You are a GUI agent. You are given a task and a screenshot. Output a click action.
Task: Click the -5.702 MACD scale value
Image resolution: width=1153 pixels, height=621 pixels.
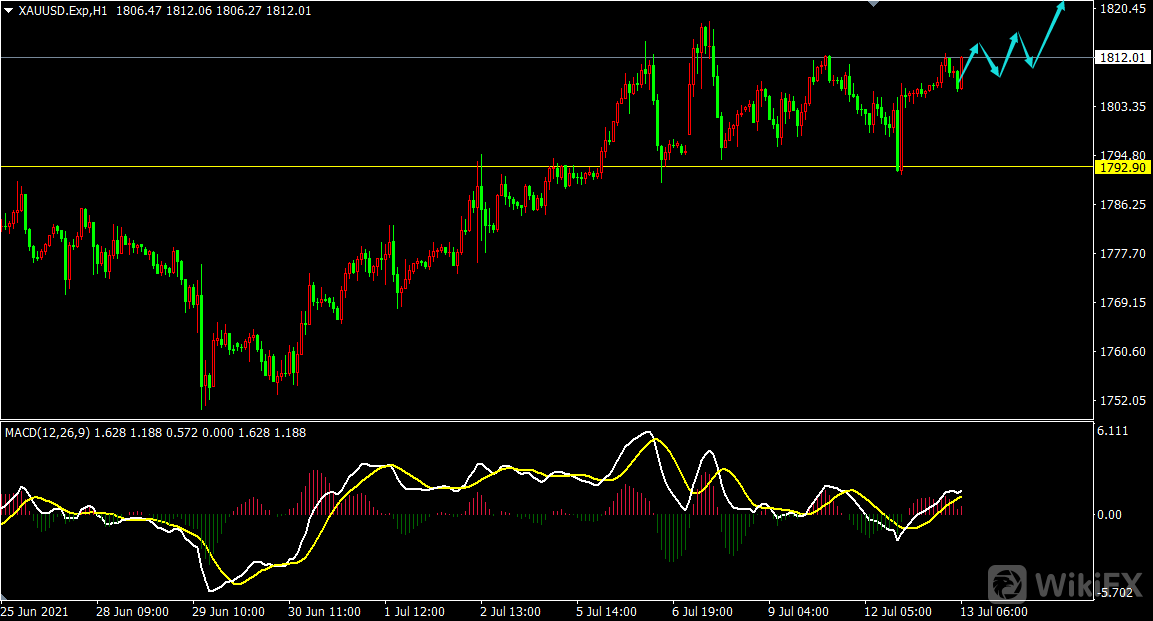point(1117,592)
